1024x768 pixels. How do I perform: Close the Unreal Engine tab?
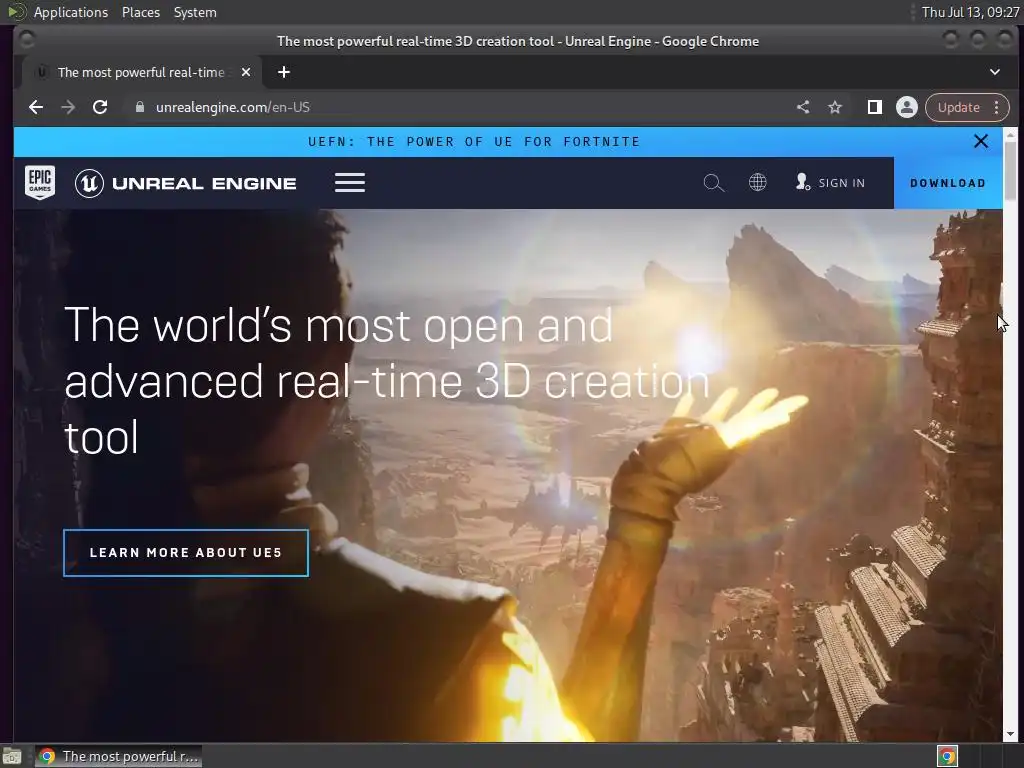coord(246,72)
